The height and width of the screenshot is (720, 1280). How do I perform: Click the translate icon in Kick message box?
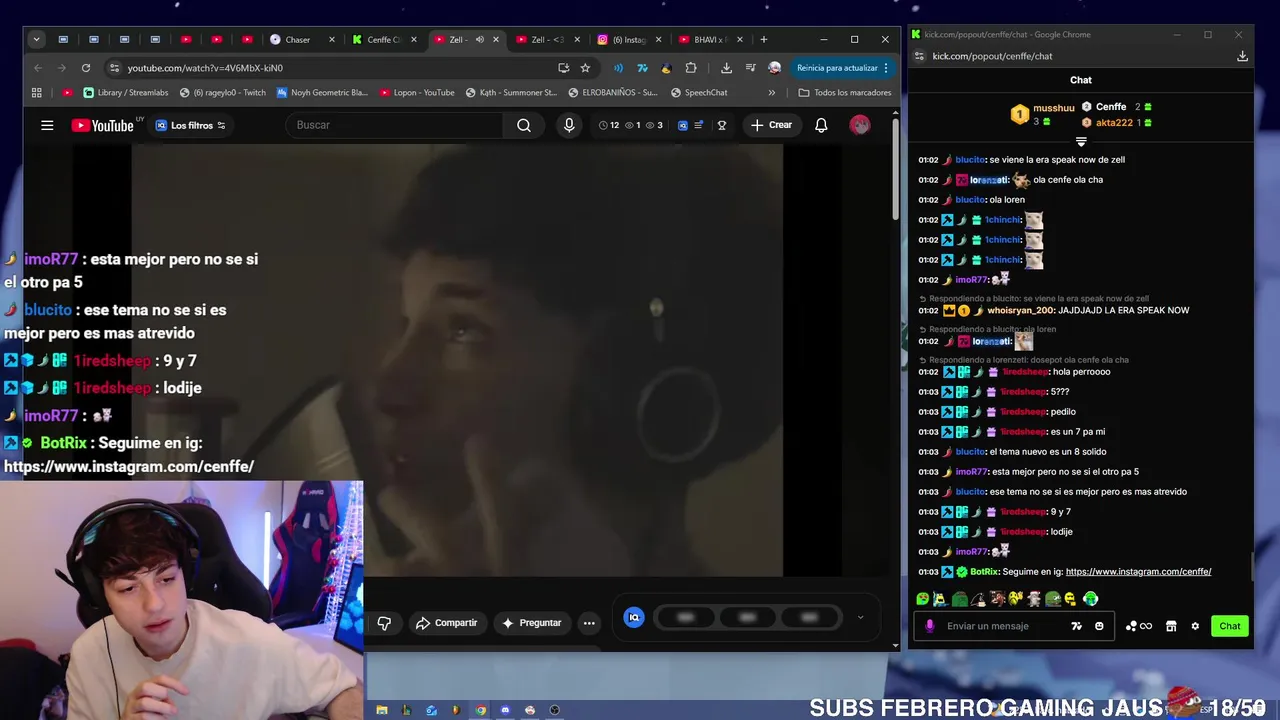[1076, 626]
